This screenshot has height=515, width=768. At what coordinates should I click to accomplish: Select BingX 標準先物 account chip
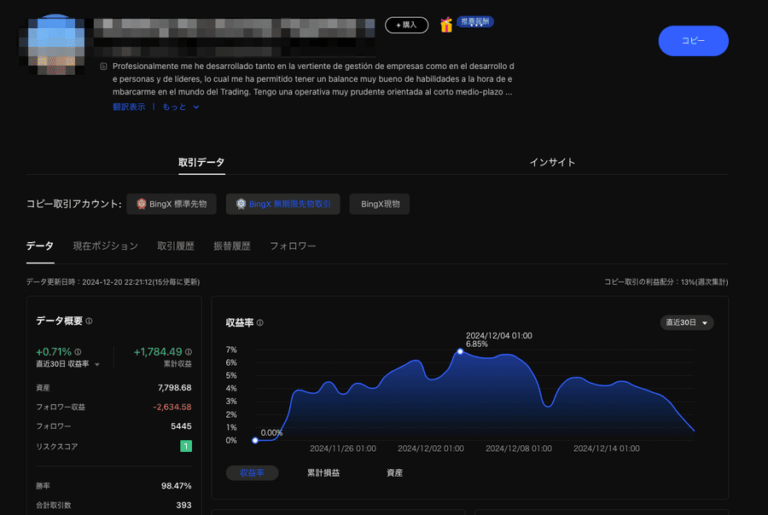coord(171,204)
